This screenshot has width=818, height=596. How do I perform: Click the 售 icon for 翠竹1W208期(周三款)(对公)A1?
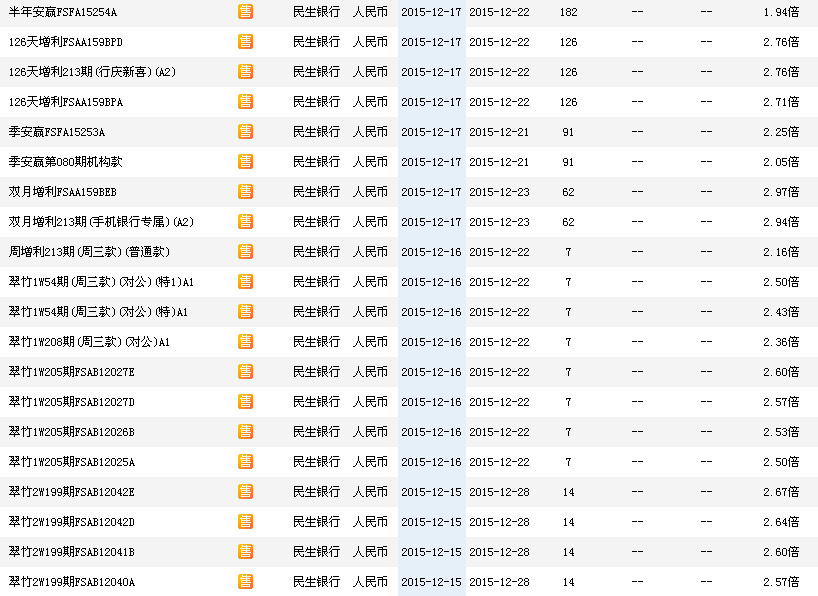tap(245, 342)
